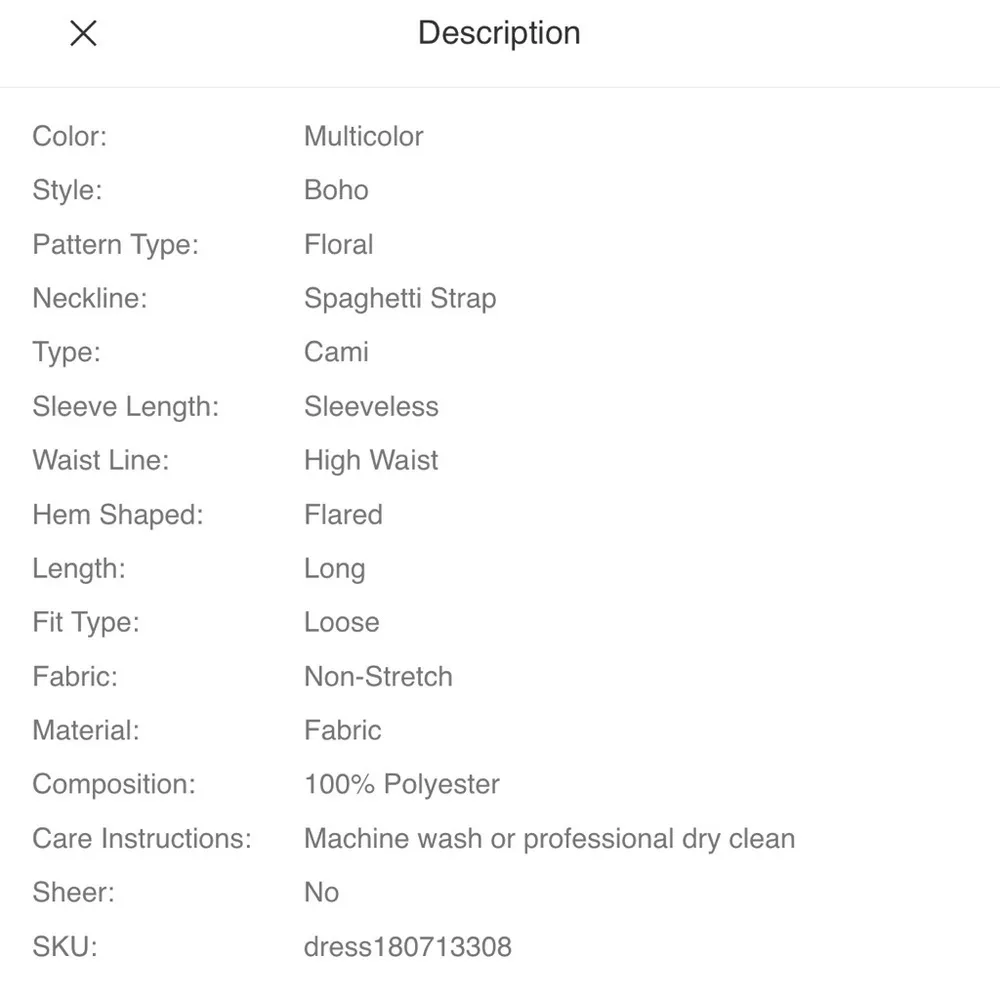This screenshot has height=1000, width=1000.
Task: Close the Description panel with the X
Action: click(x=83, y=34)
